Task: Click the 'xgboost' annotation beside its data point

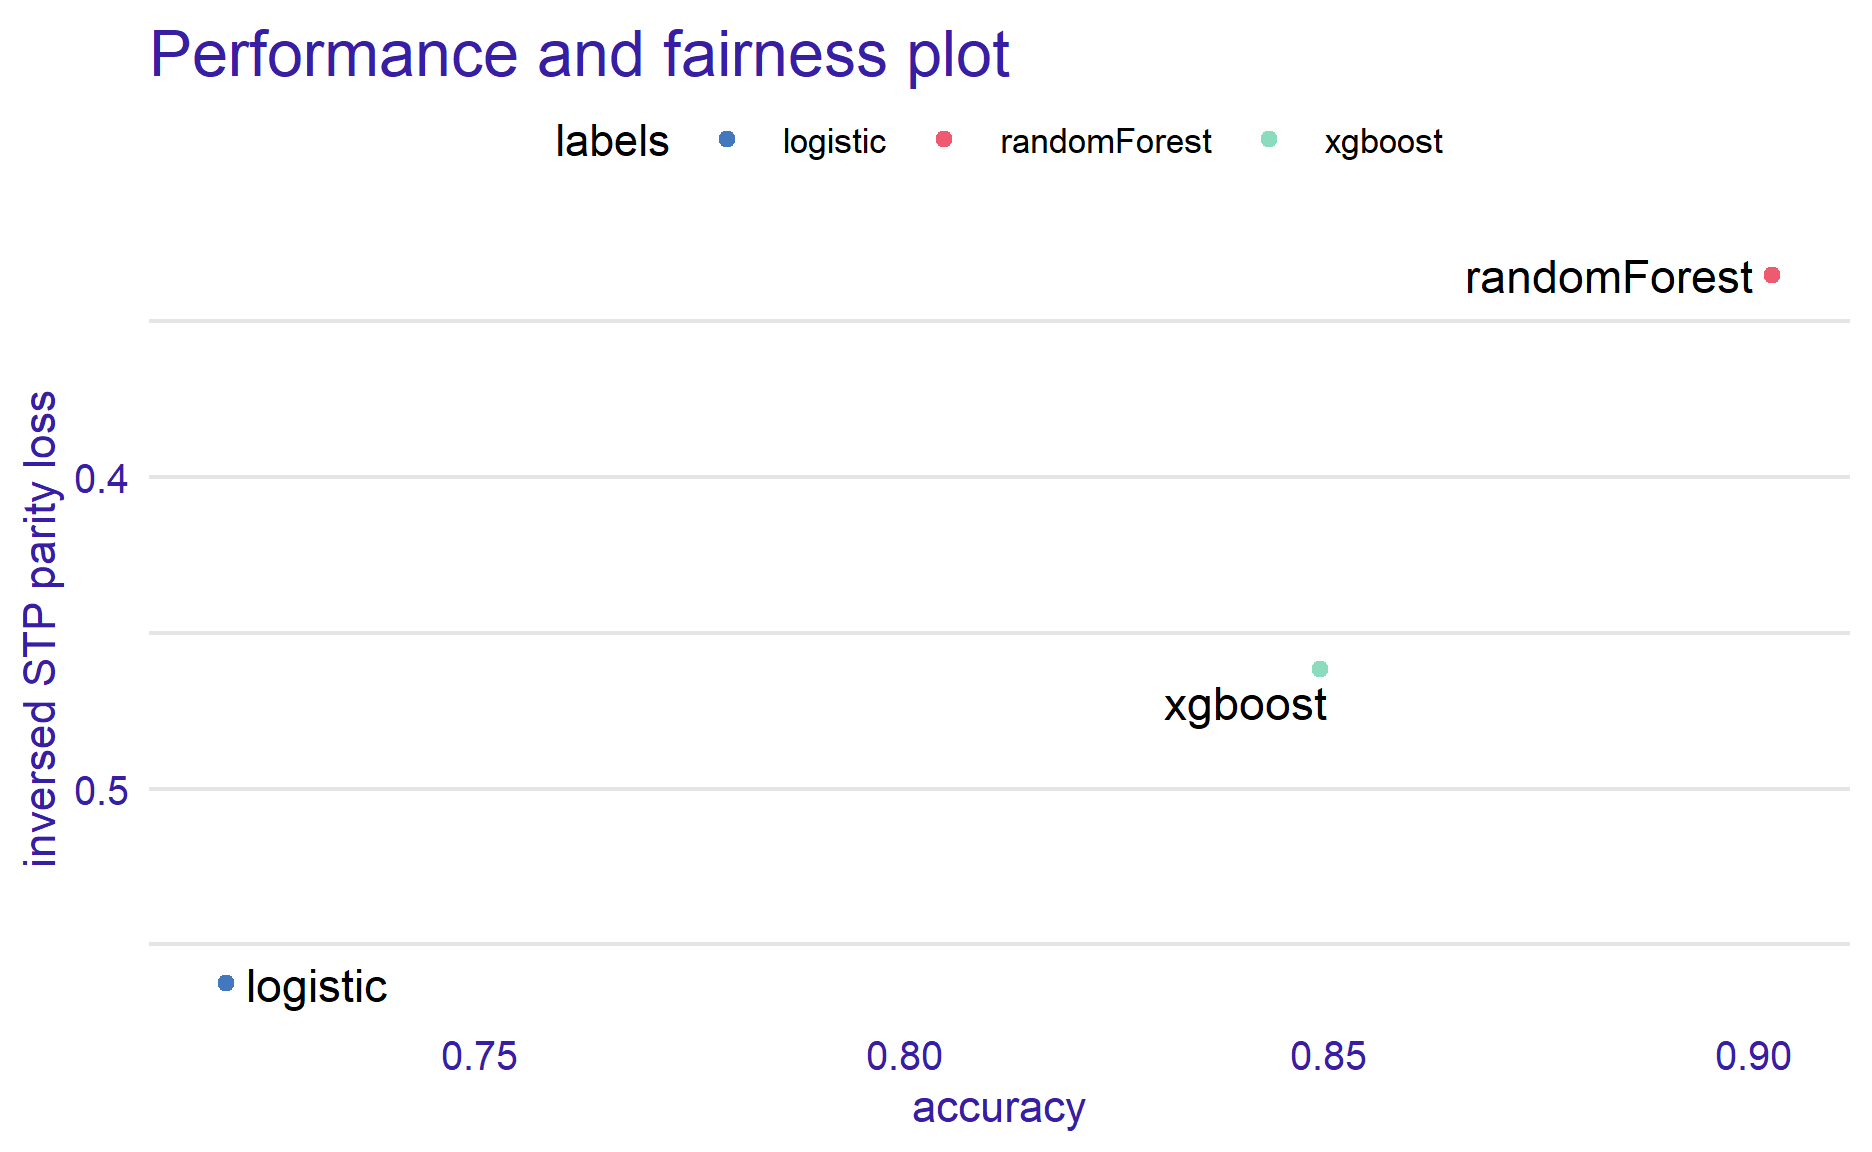Action: [x=1245, y=706]
